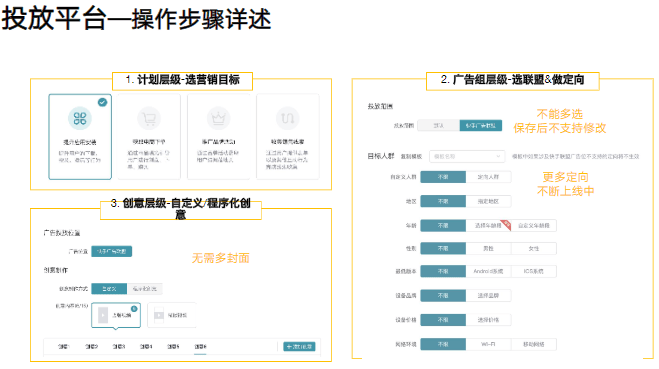
Task: Switch to the third creative tab
Action: click(119, 347)
